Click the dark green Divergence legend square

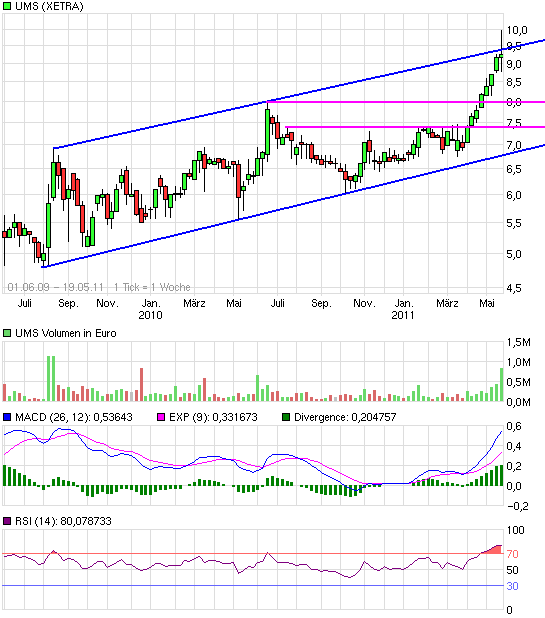286,417
